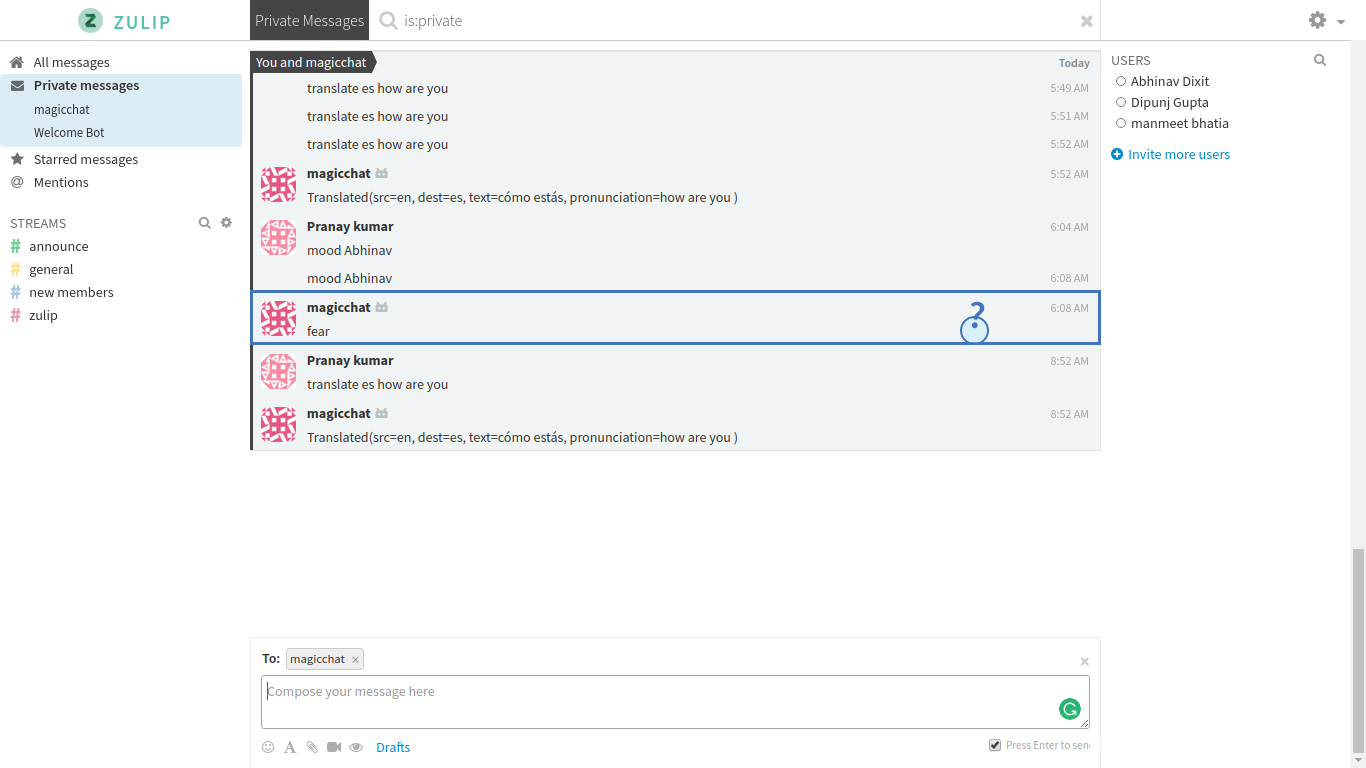Open the general stream

(51, 269)
